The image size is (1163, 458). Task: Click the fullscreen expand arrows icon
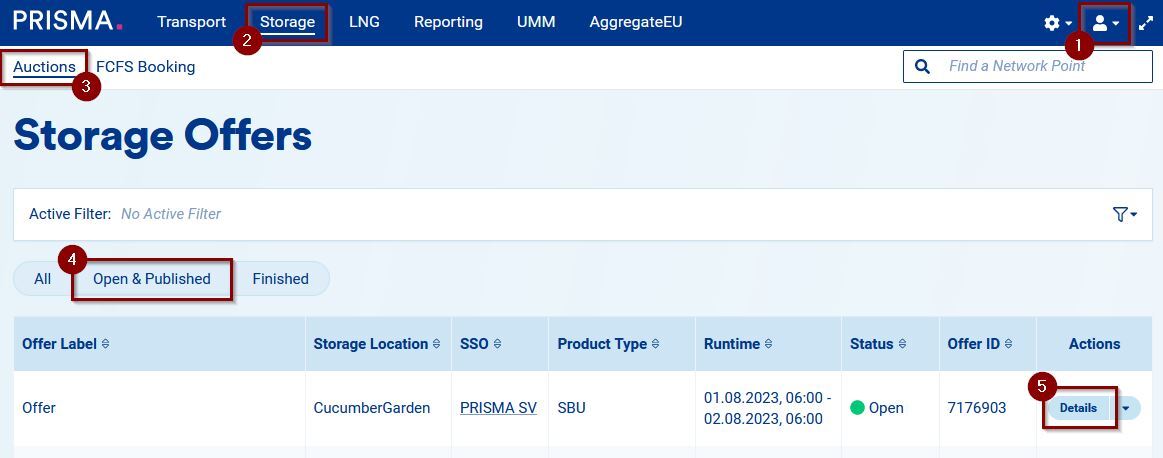[1146, 23]
